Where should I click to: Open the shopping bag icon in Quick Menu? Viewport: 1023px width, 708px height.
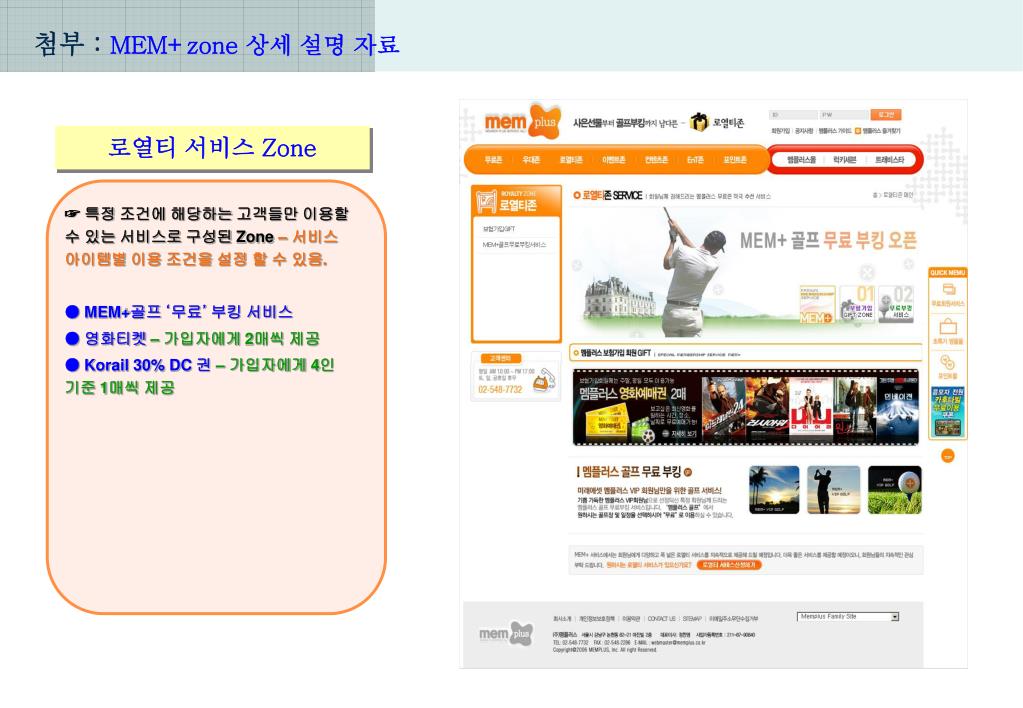click(948, 326)
